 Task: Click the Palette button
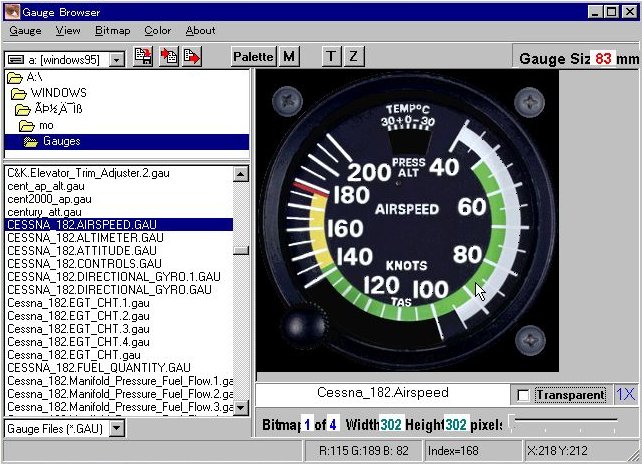(x=253, y=56)
